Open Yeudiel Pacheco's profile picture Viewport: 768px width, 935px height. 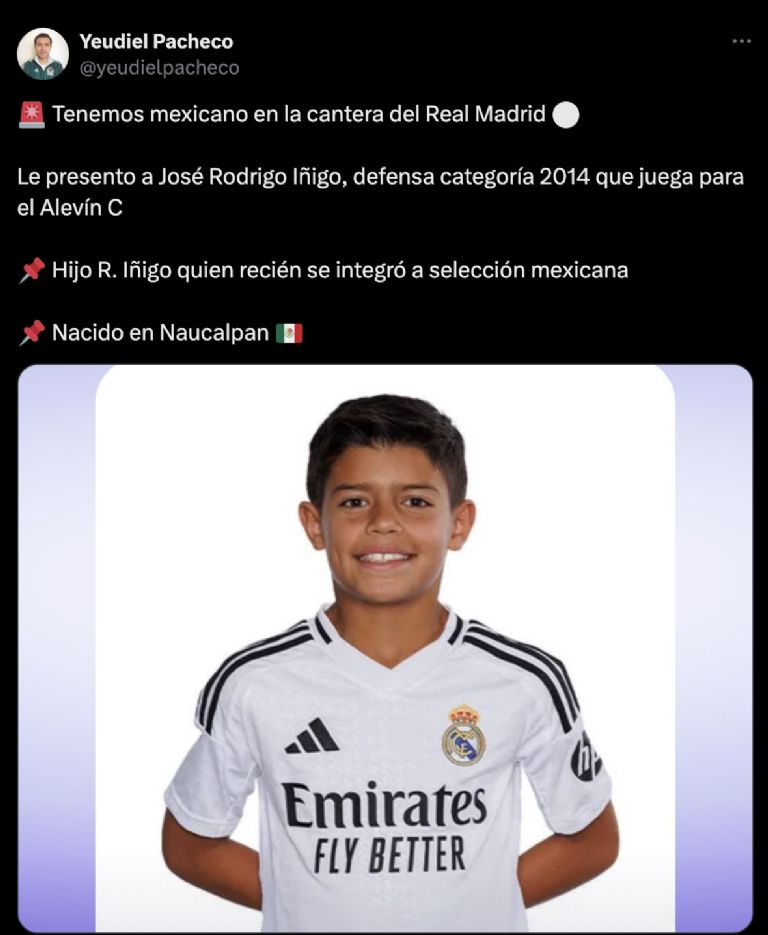coord(42,54)
